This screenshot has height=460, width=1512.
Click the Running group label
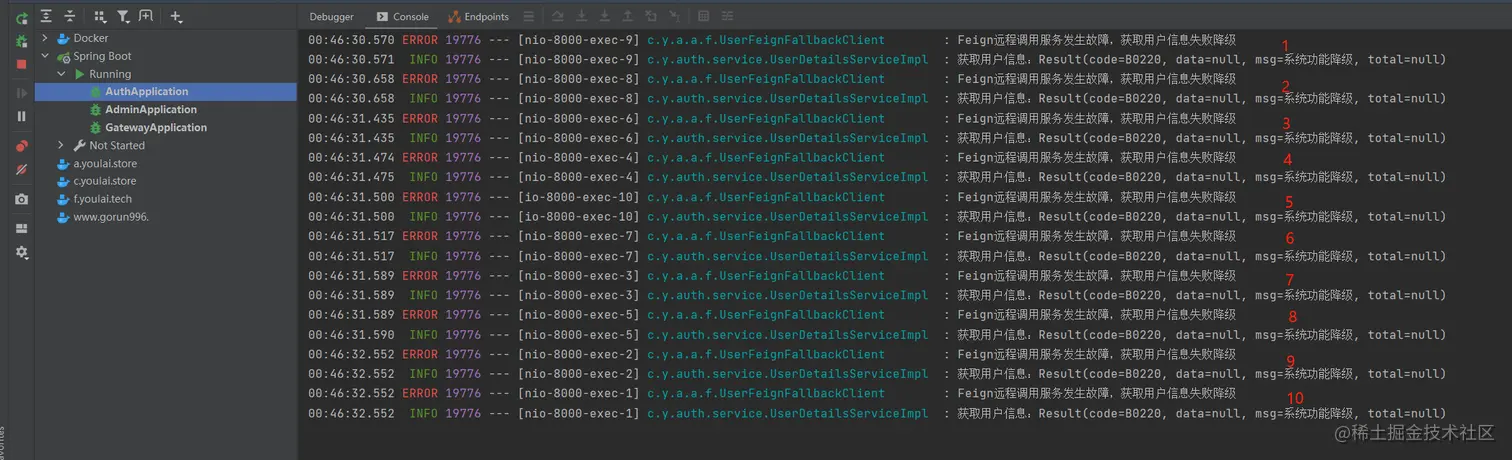point(110,74)
